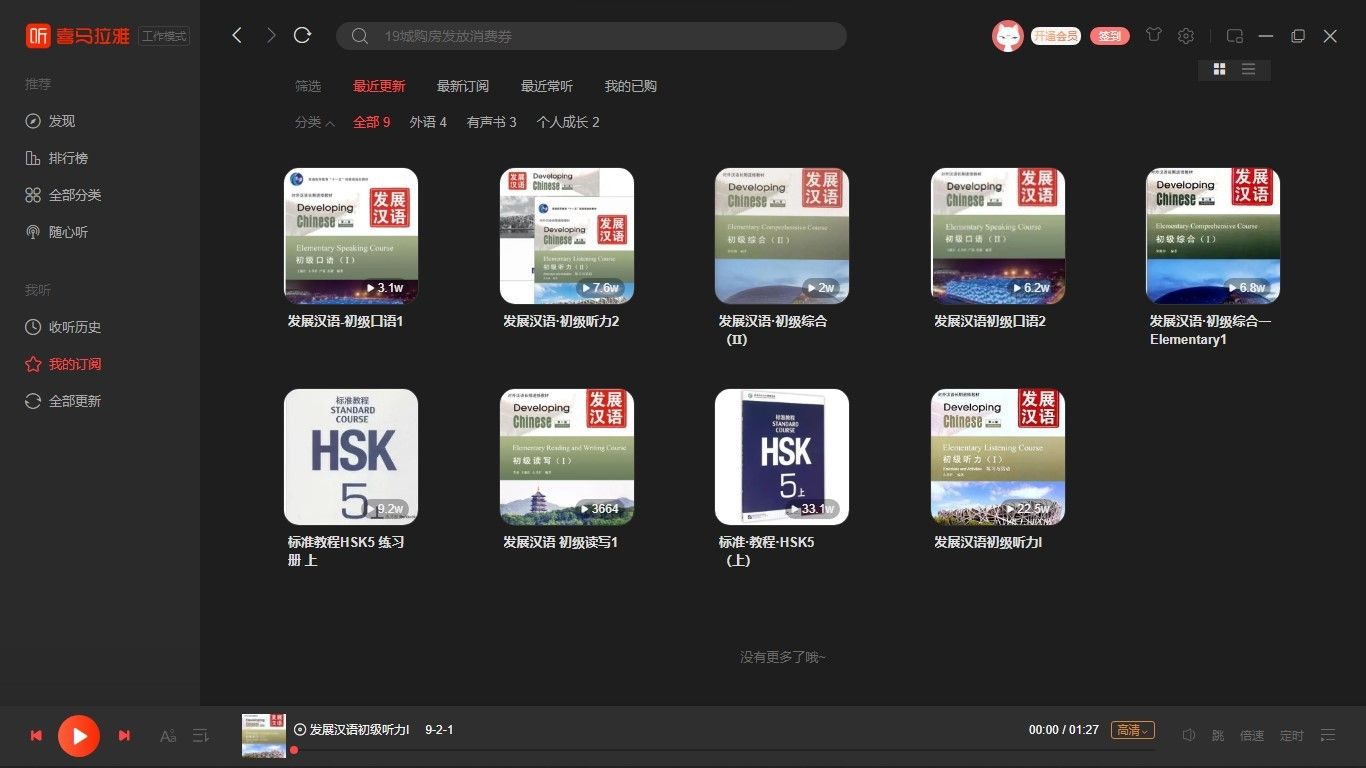This screenshot has width=1366, height=768.
Task: Switch to mini player mode icon
Action: coord(1235,36)
